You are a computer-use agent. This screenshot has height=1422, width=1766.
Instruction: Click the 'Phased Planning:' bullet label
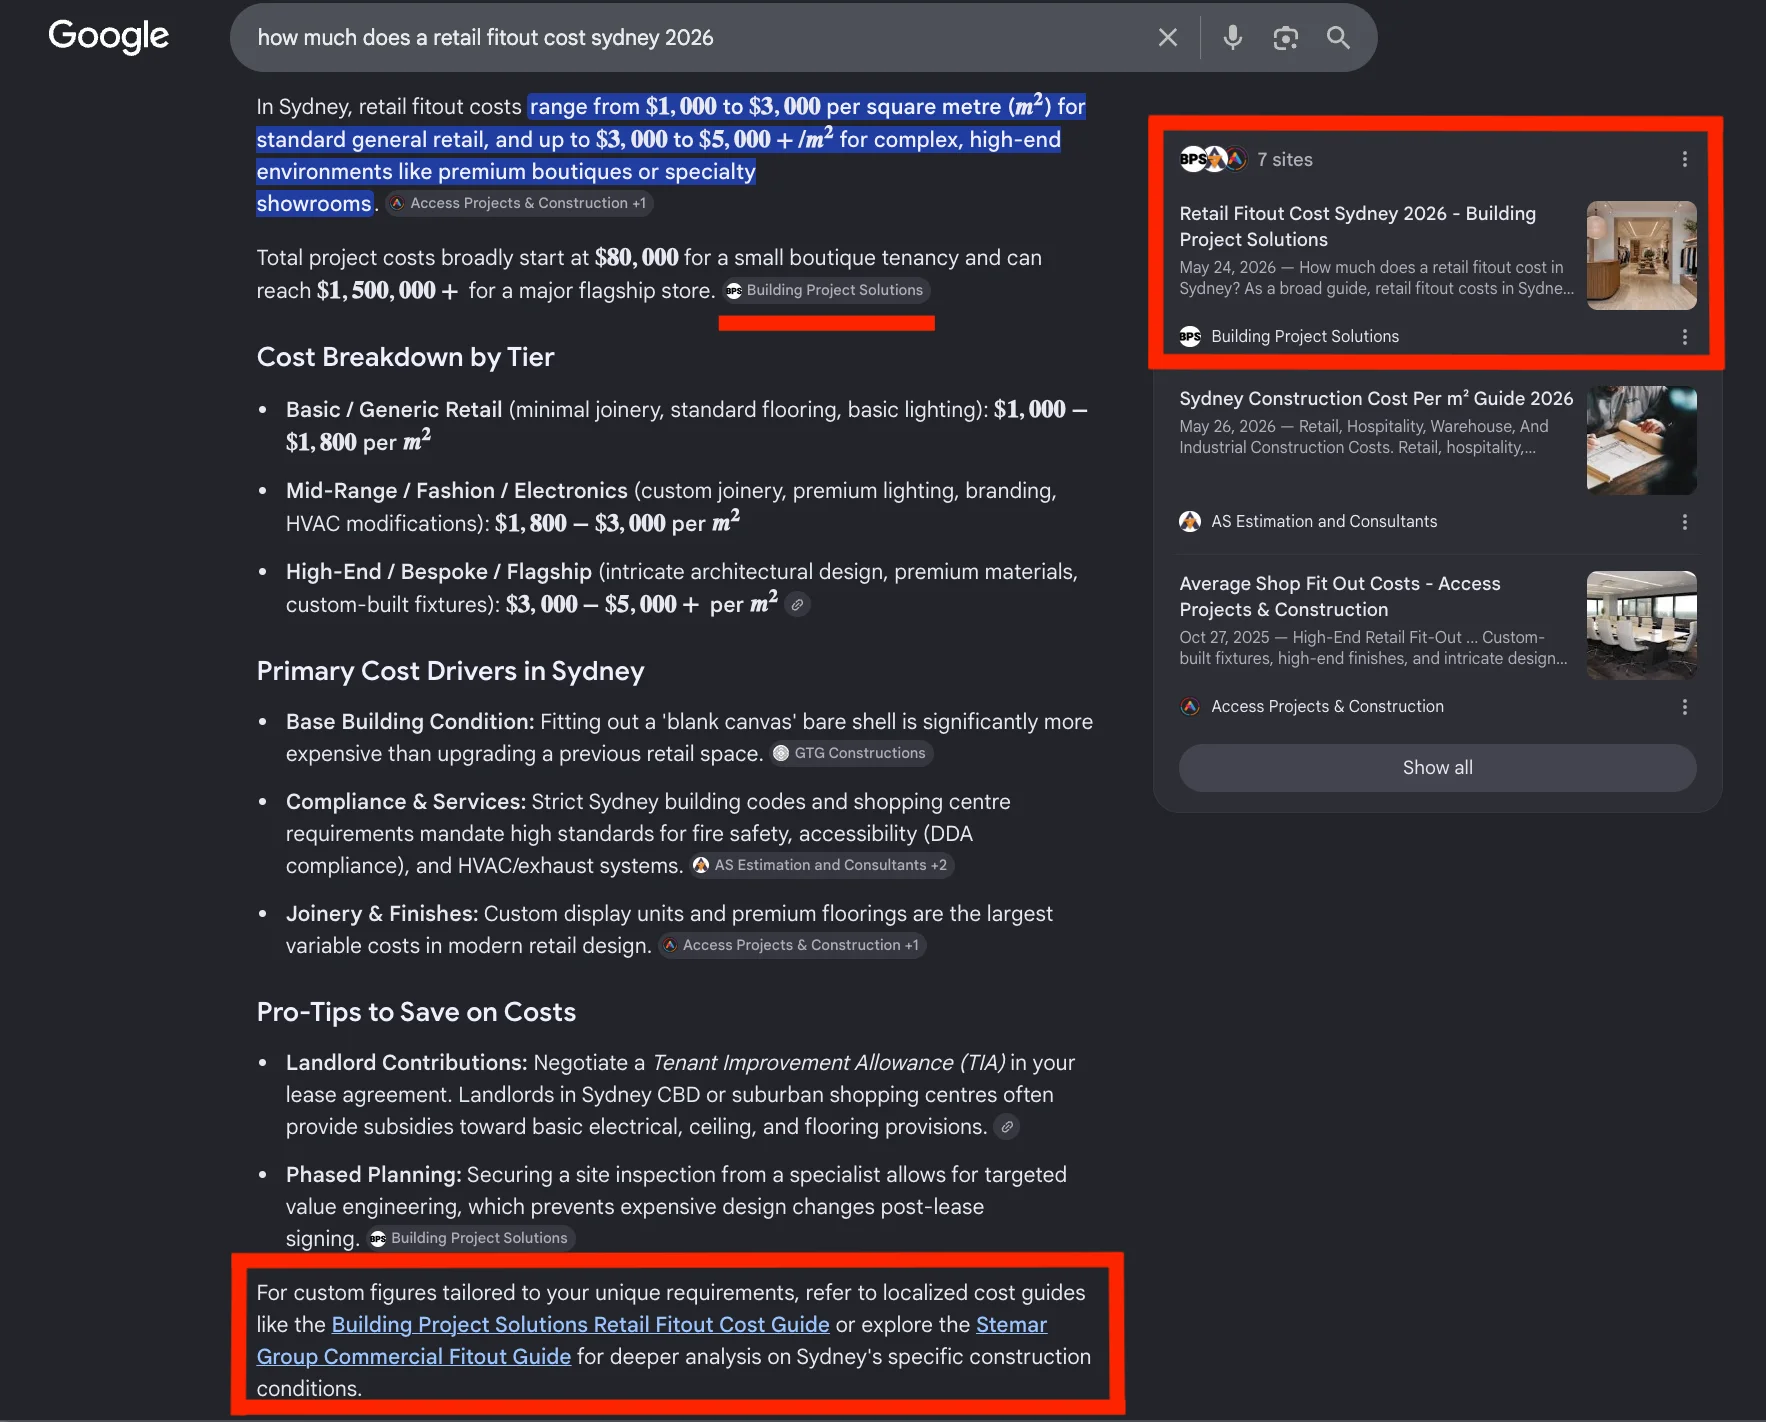[x=373, y=1175]
